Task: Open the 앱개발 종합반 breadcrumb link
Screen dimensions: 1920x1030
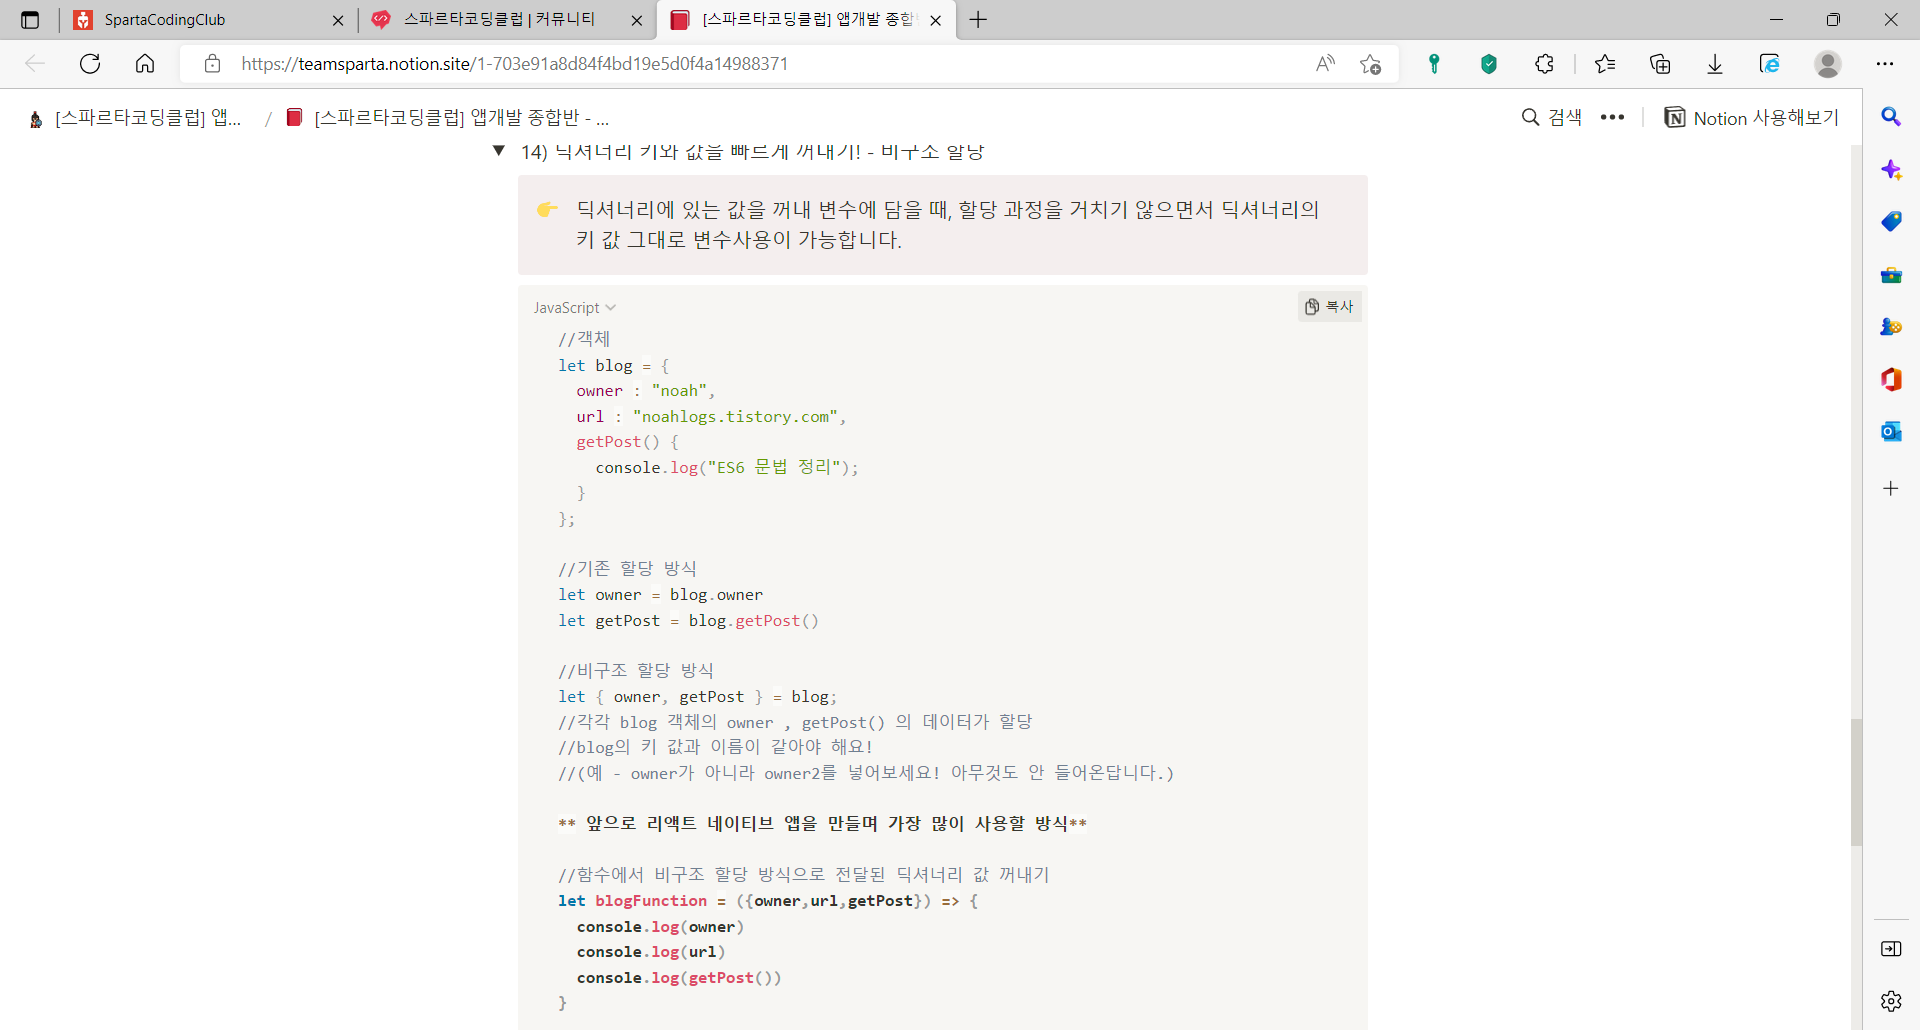Action: point(448,118)
